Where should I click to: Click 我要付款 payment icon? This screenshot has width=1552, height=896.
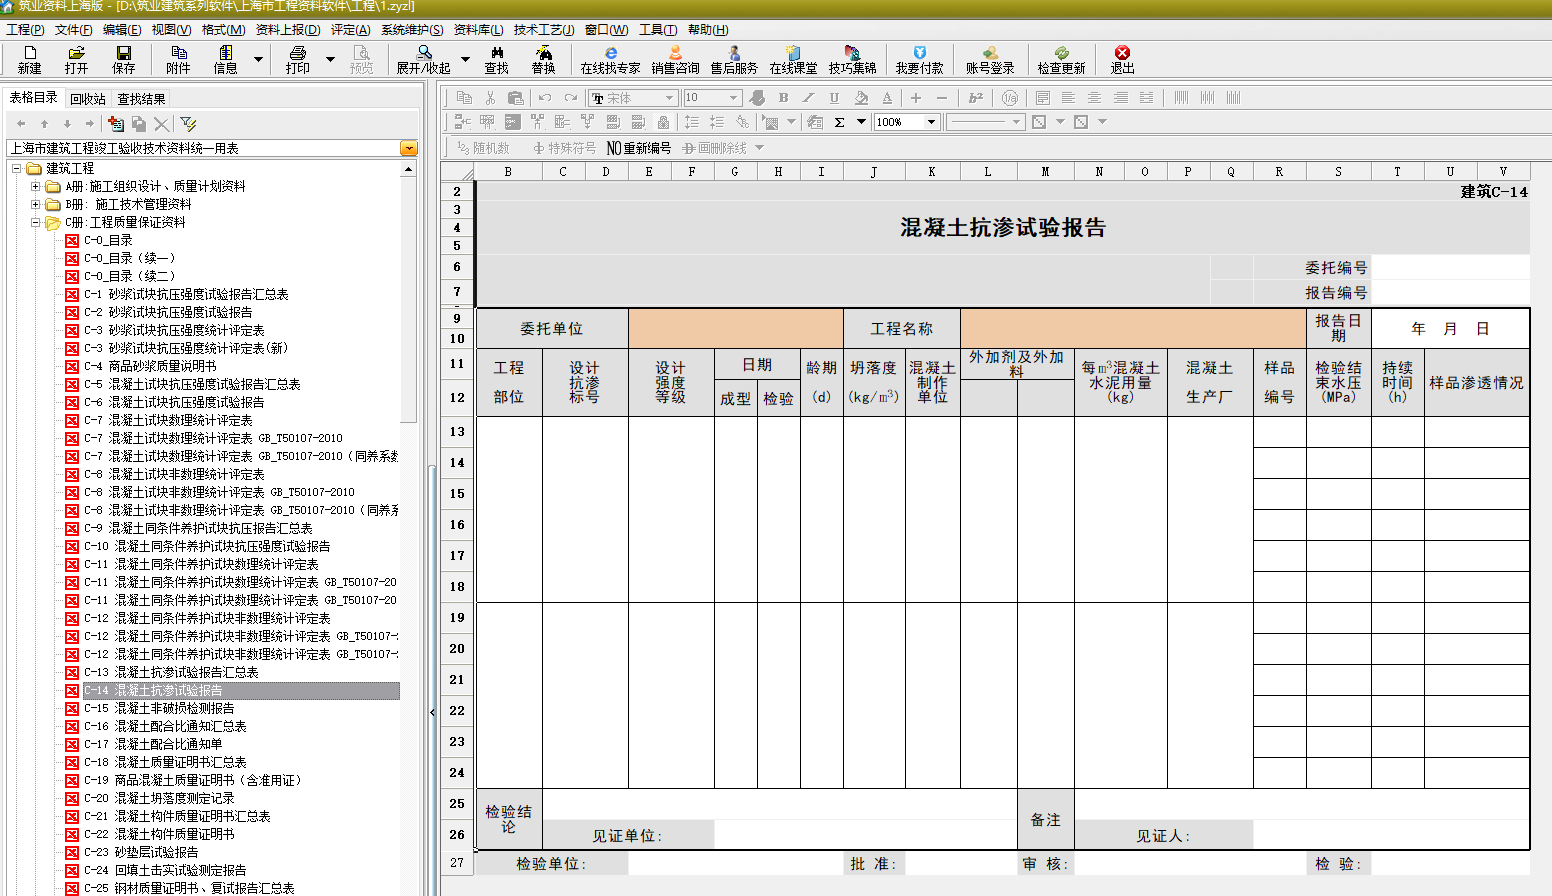click(x=919, y=60)
